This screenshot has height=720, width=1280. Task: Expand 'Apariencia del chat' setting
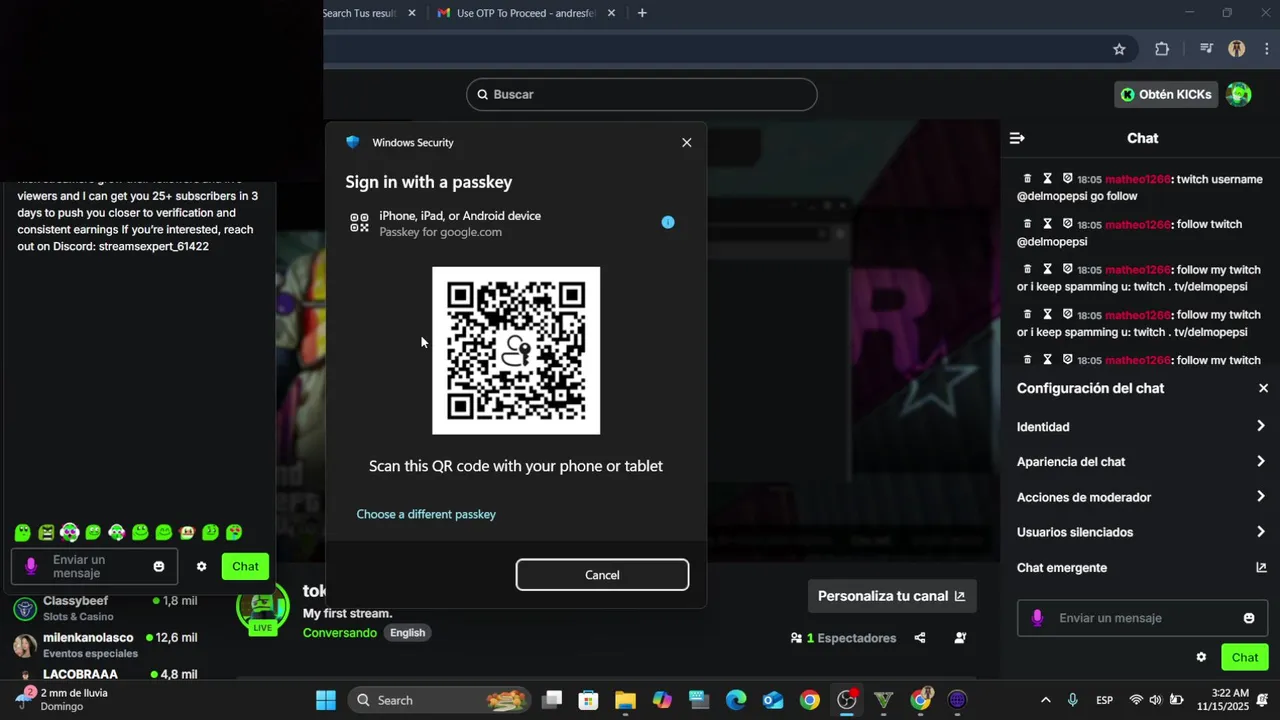click(x=1142, y=462)
